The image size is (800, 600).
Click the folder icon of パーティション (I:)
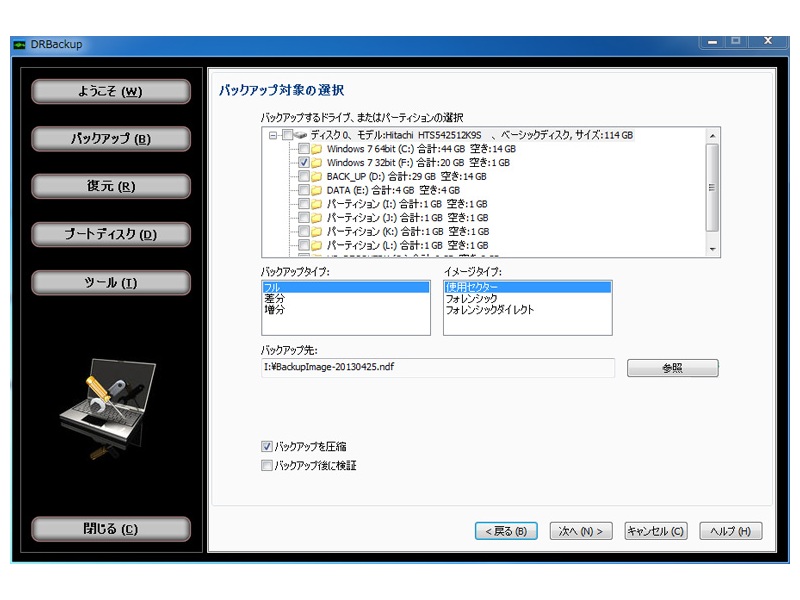[316, 204]
